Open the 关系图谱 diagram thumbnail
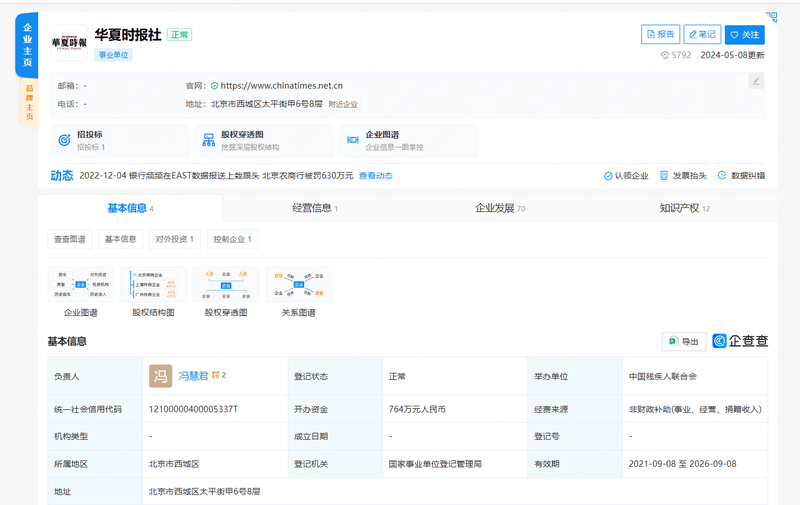The image size is (800, 505). coord(299,285)
